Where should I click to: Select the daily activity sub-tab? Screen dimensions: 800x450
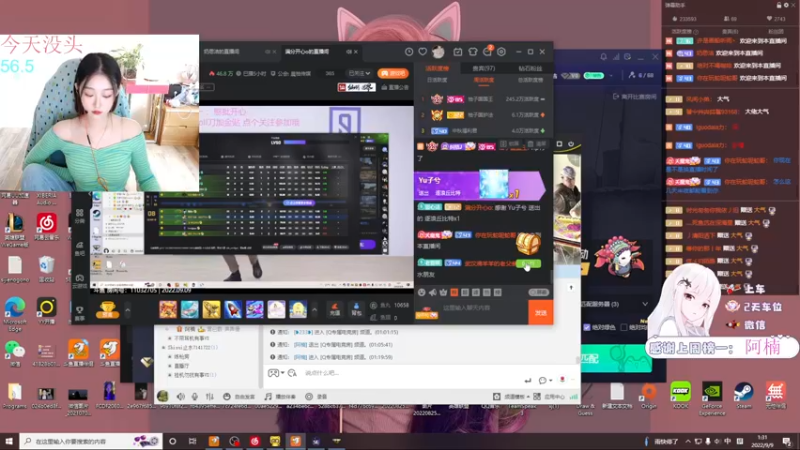point(437,80)
